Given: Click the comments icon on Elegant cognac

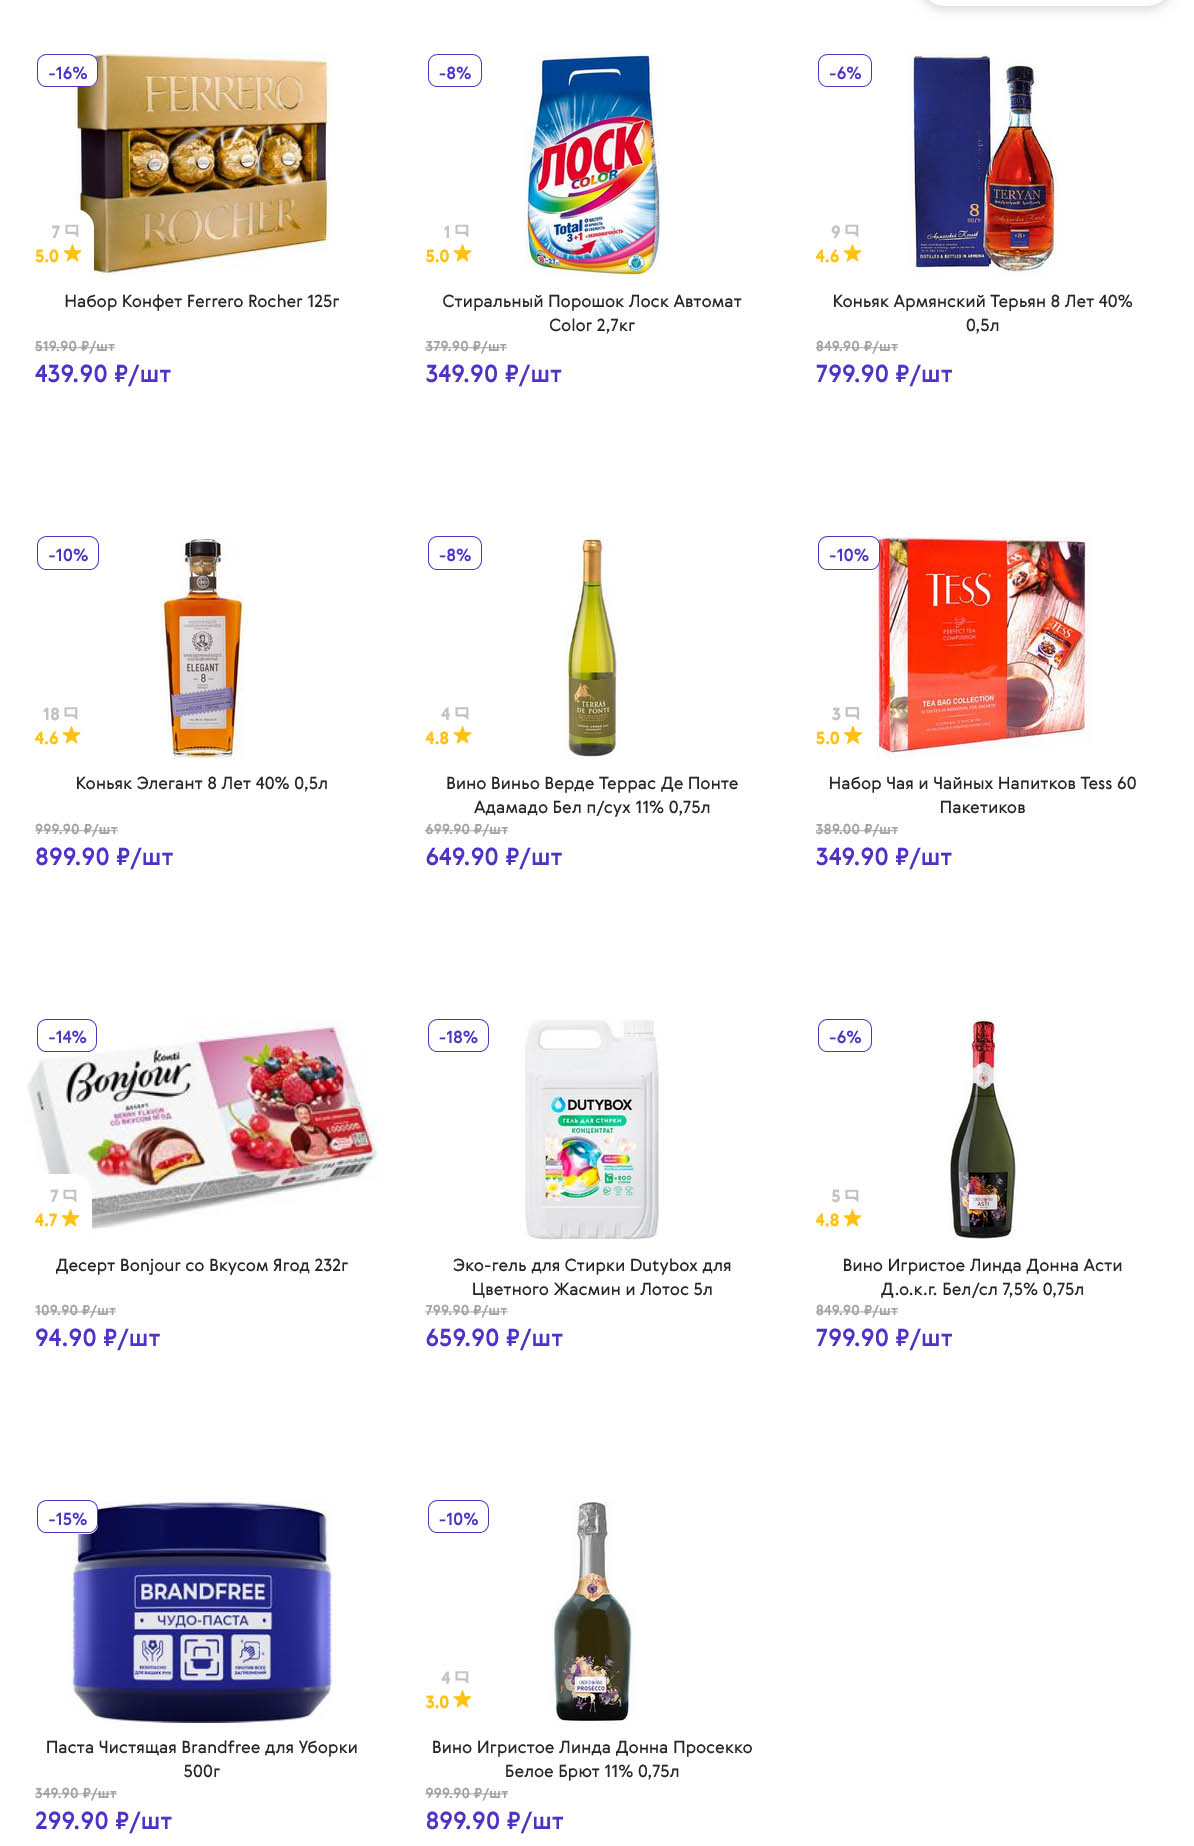Looking at the screenshot, I should tap(70, 713).
